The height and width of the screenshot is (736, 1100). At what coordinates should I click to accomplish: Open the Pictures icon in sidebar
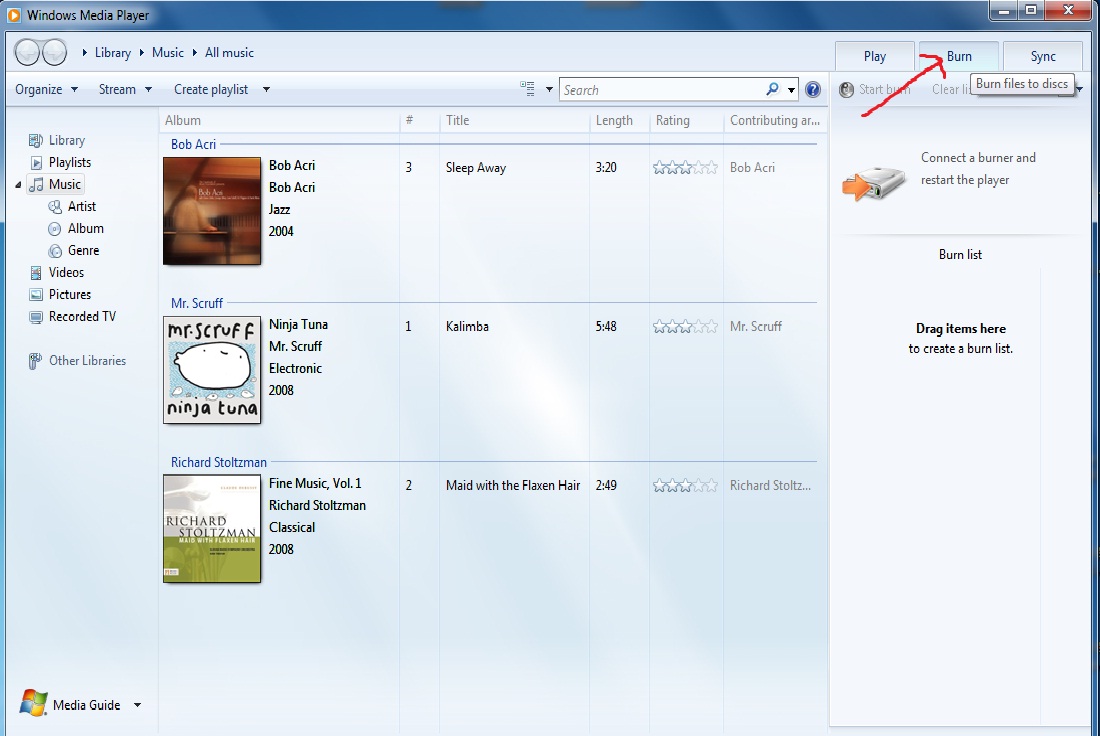(x=36, y=295)
